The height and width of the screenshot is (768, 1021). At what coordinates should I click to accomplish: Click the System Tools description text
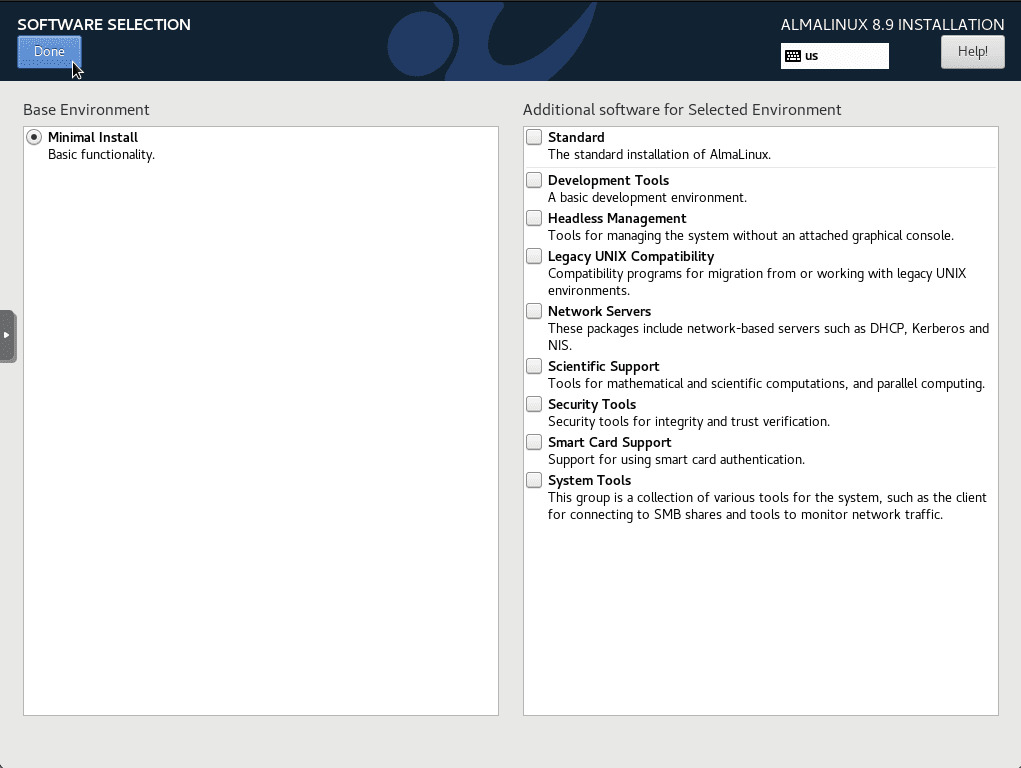(767, 506)
